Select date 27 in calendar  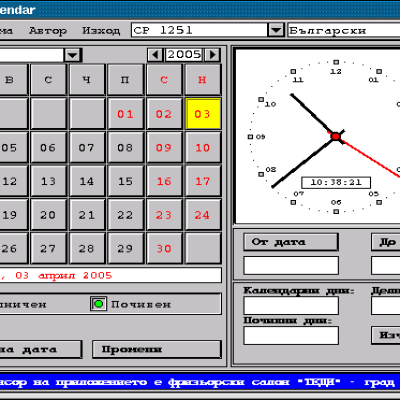(x=48, y=248)
